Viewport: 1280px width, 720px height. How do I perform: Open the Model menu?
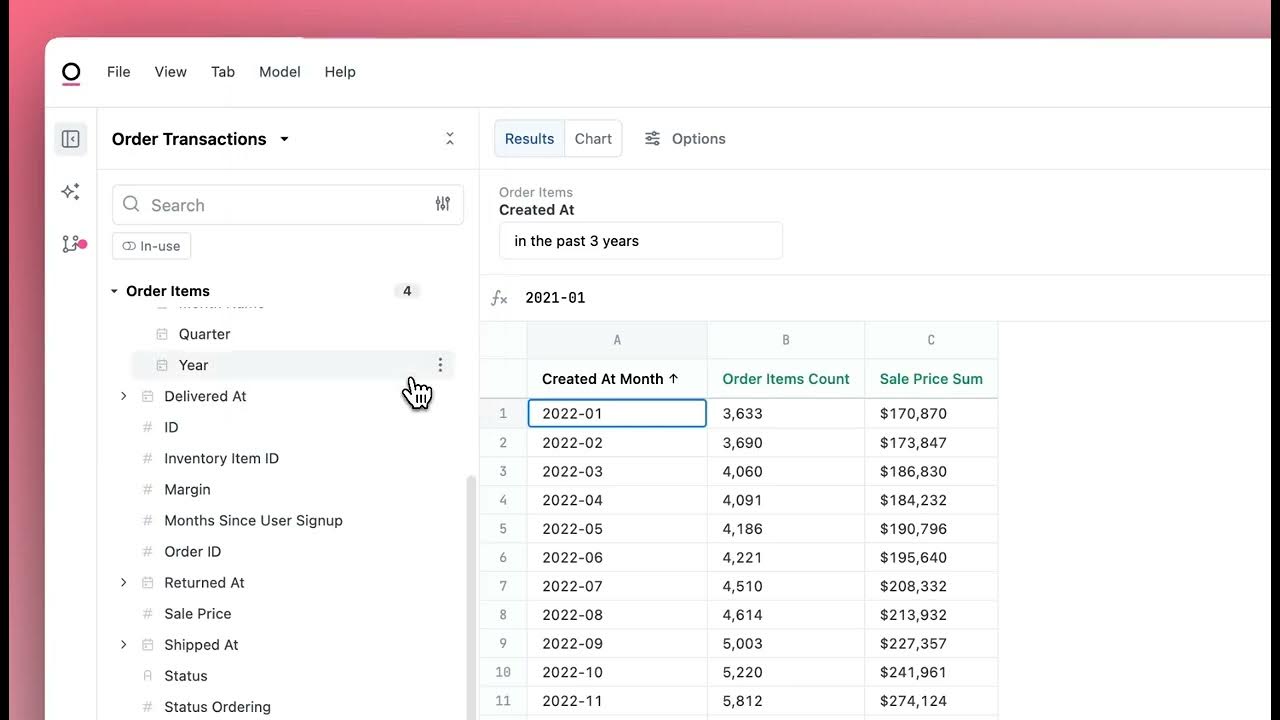[280, 72]
